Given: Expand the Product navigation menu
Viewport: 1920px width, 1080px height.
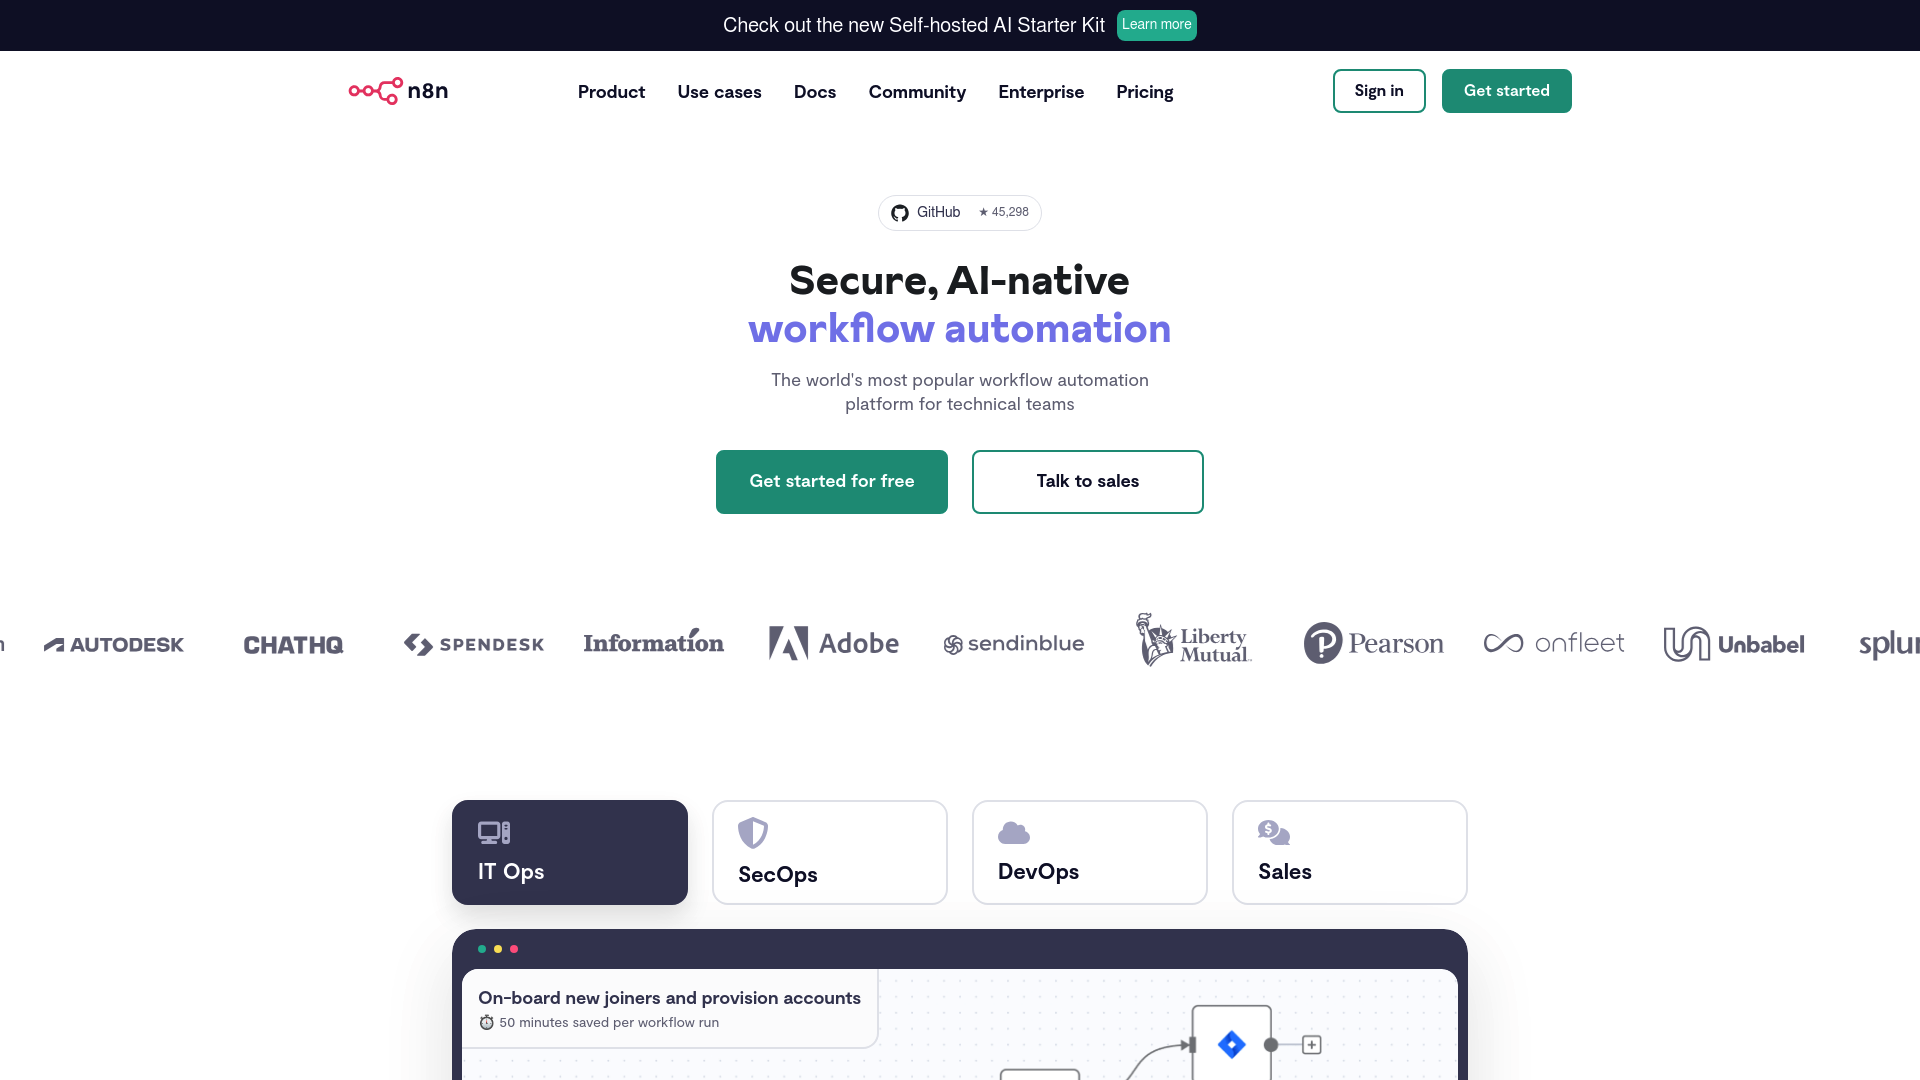Looking at the screenshot, I should tap(611, 91).
